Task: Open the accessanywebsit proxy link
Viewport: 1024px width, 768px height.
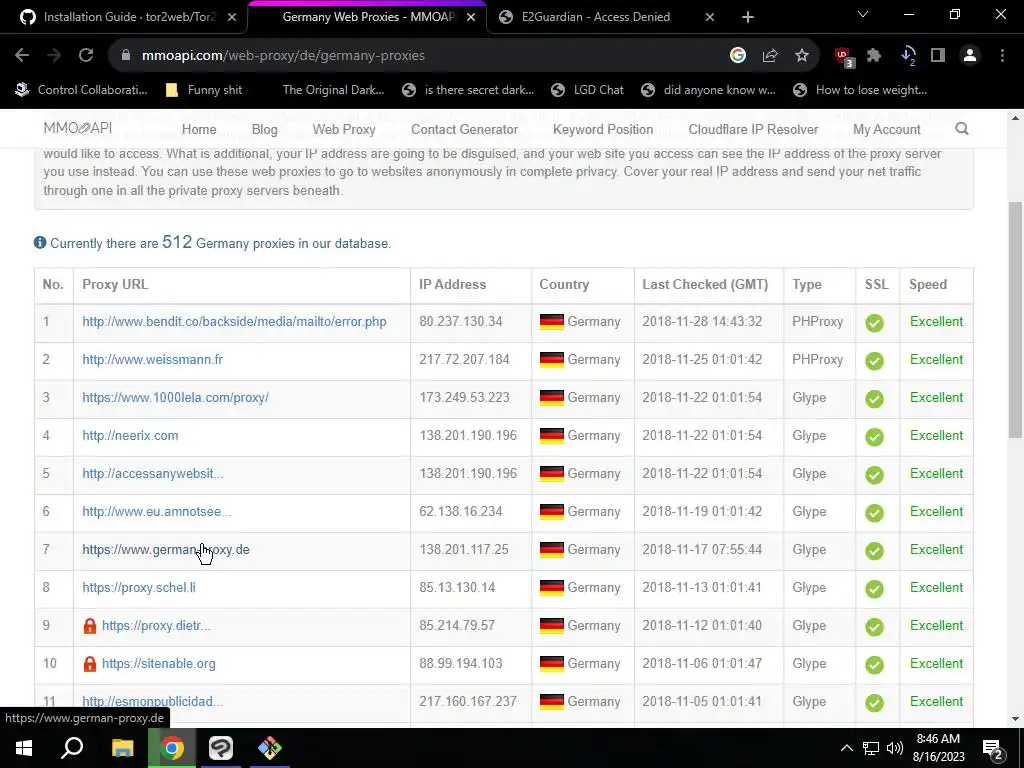Action: [x=153, y=473]
